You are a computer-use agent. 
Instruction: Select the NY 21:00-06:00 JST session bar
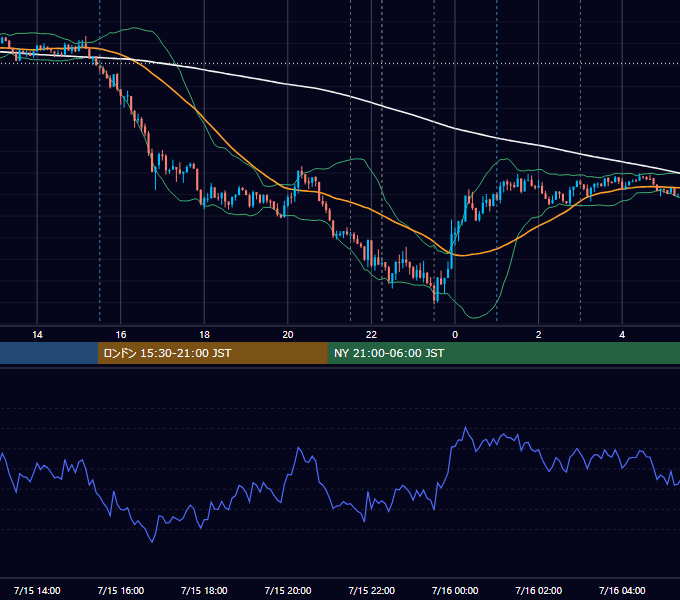point(503,353)
